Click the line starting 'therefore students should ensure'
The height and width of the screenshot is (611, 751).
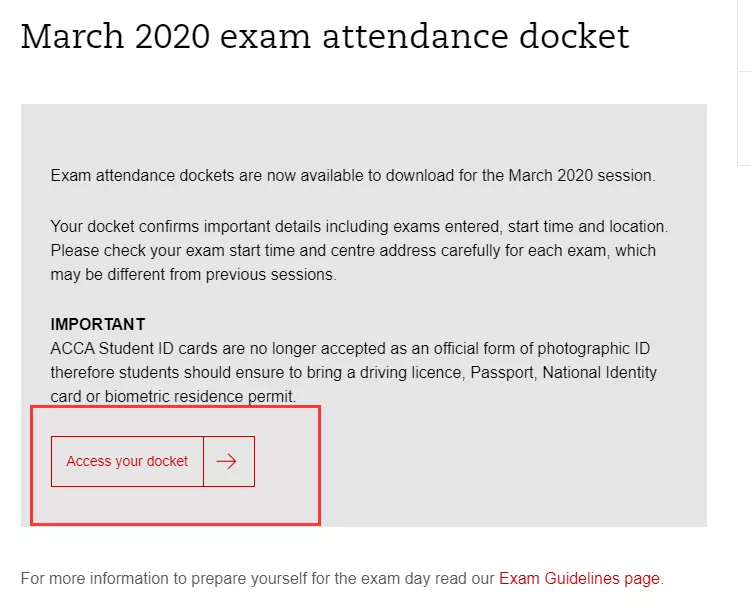tap(353, 372)
